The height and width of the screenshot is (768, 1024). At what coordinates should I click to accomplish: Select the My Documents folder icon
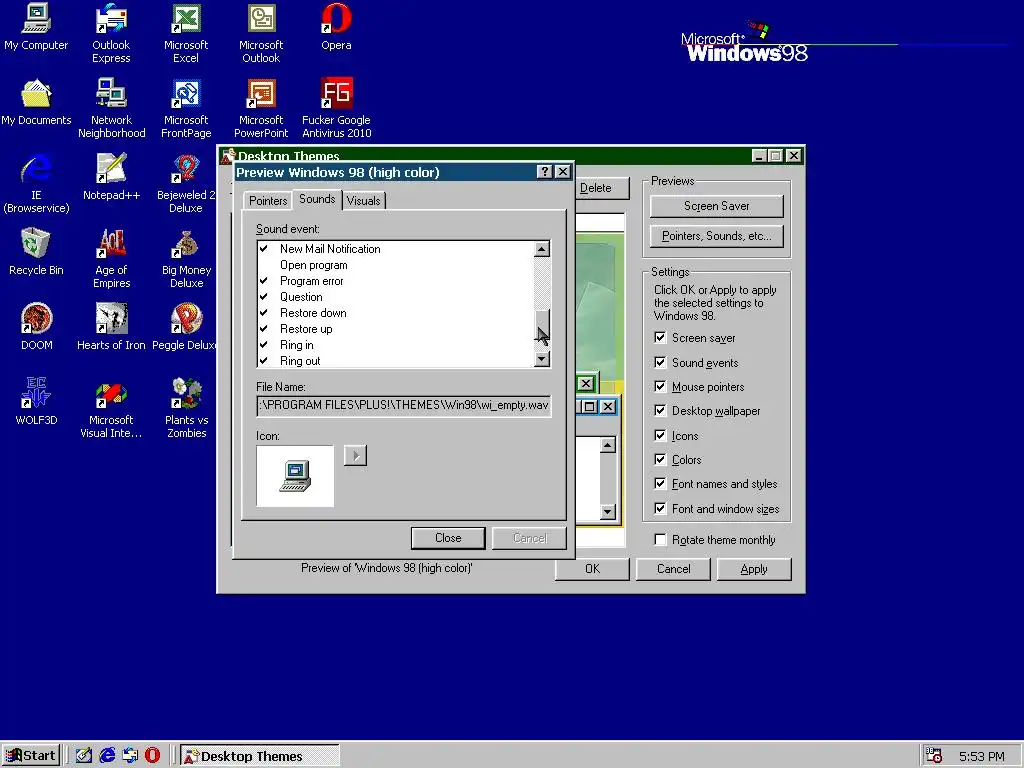click(36, 103)
